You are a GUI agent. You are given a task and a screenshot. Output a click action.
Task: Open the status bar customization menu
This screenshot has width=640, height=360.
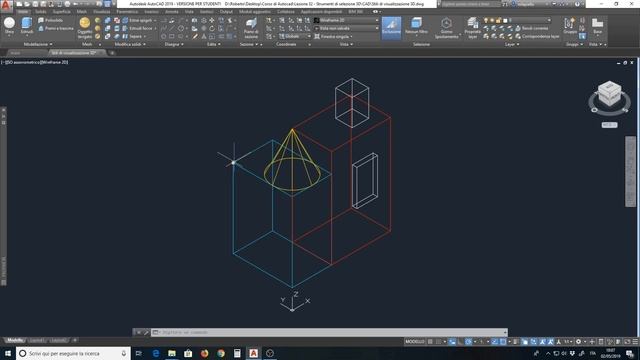tap(635, 342)
